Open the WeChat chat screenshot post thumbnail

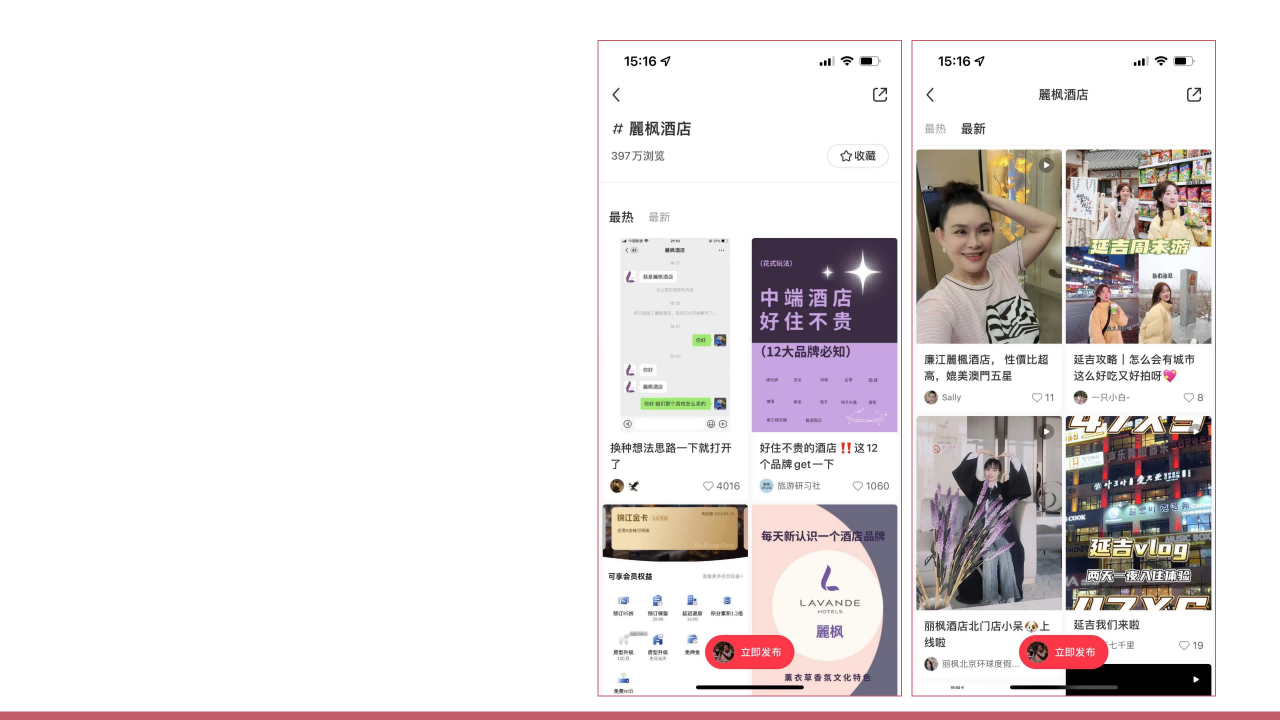[x=675, y=335]
